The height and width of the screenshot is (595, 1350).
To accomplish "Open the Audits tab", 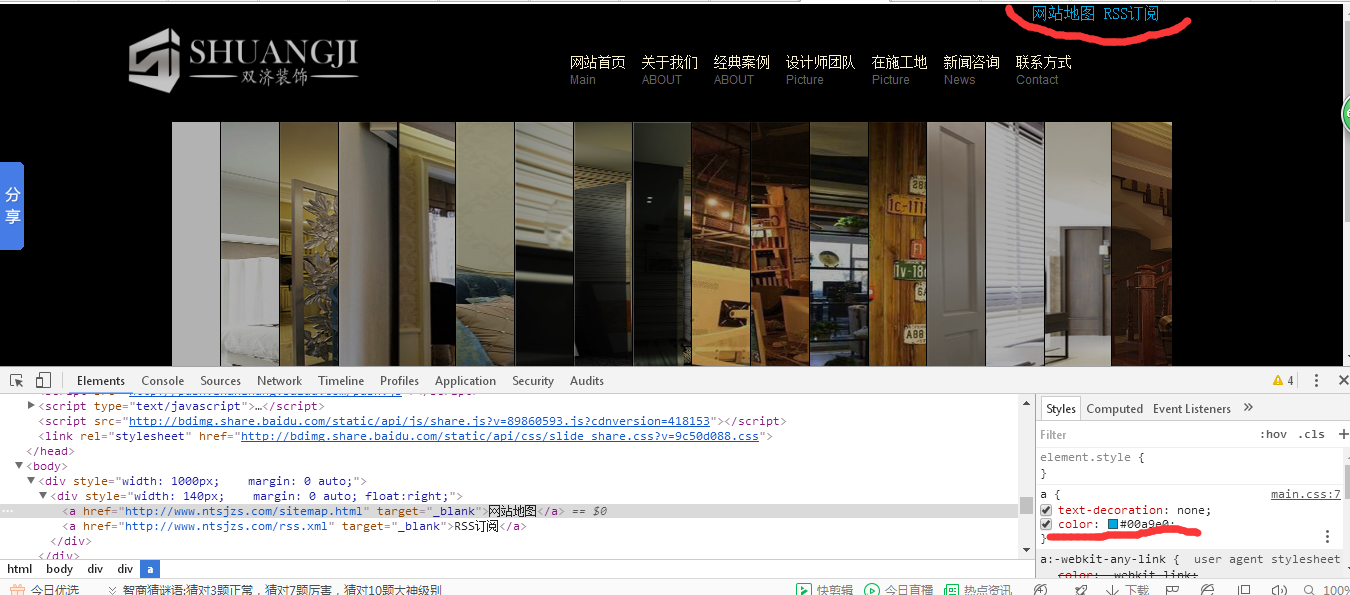I will [x=587, y=381].
